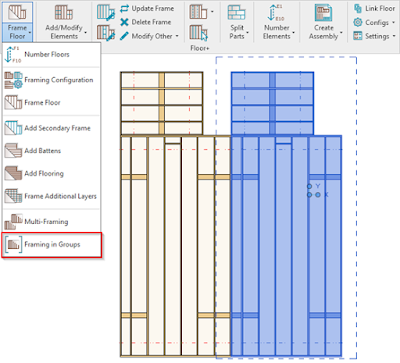Viewport: 400px width, 363px height.
Task: Select Frame Floor from dropdown menu
Action: (x=51, y=102)
